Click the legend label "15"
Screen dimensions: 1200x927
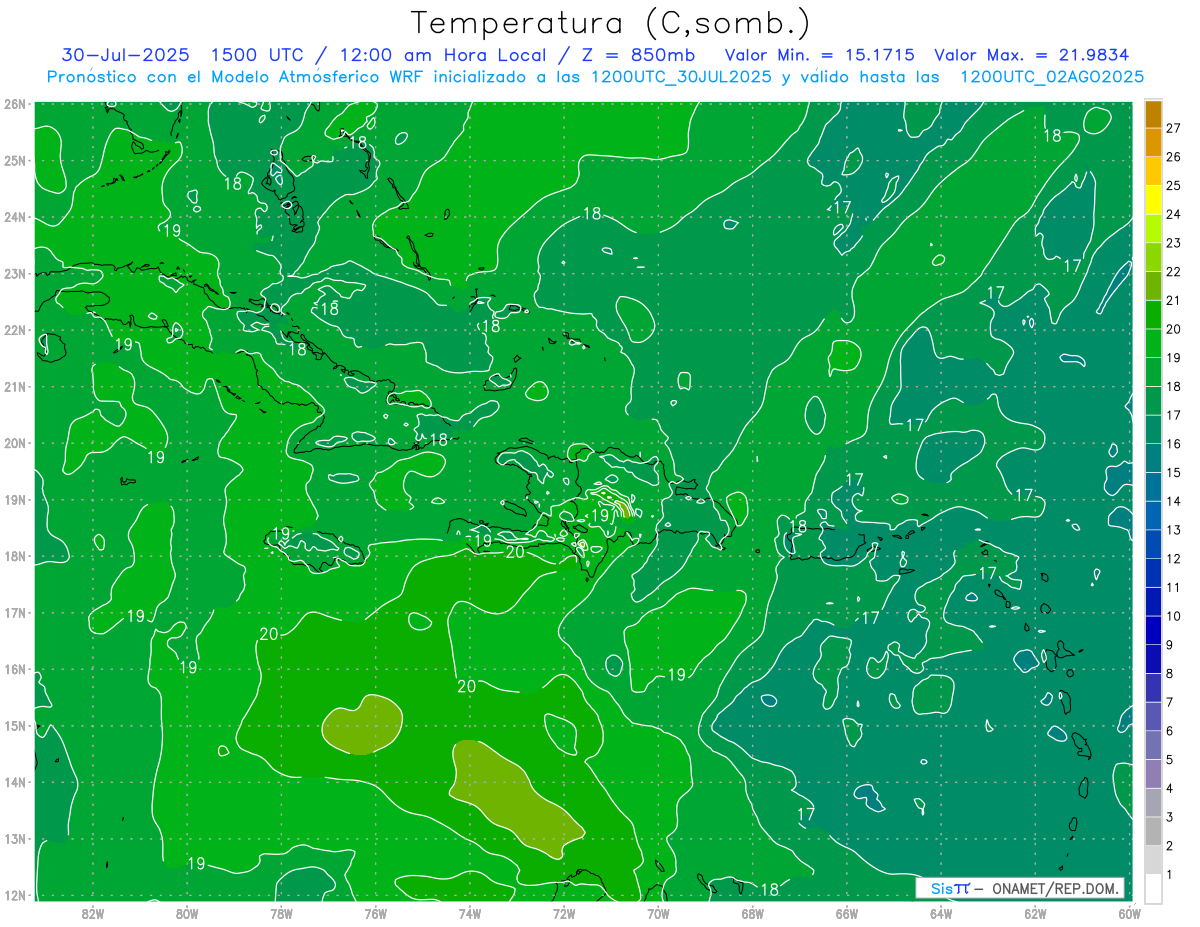1173,472
